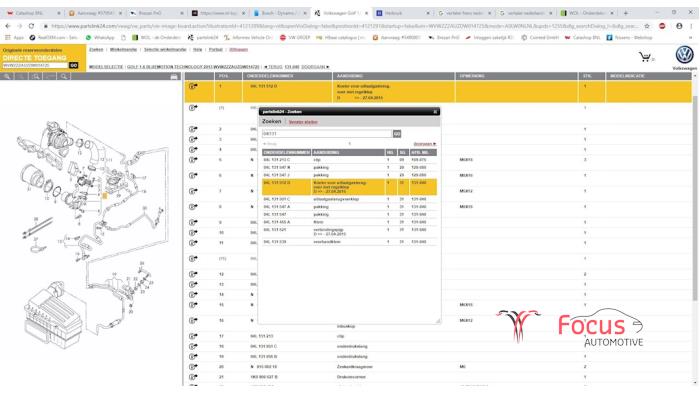This screenshot has width=700, height=394.
Task: Go back with the TERUG arrow link
Action: pyautogui.click(x=273, y=67)
